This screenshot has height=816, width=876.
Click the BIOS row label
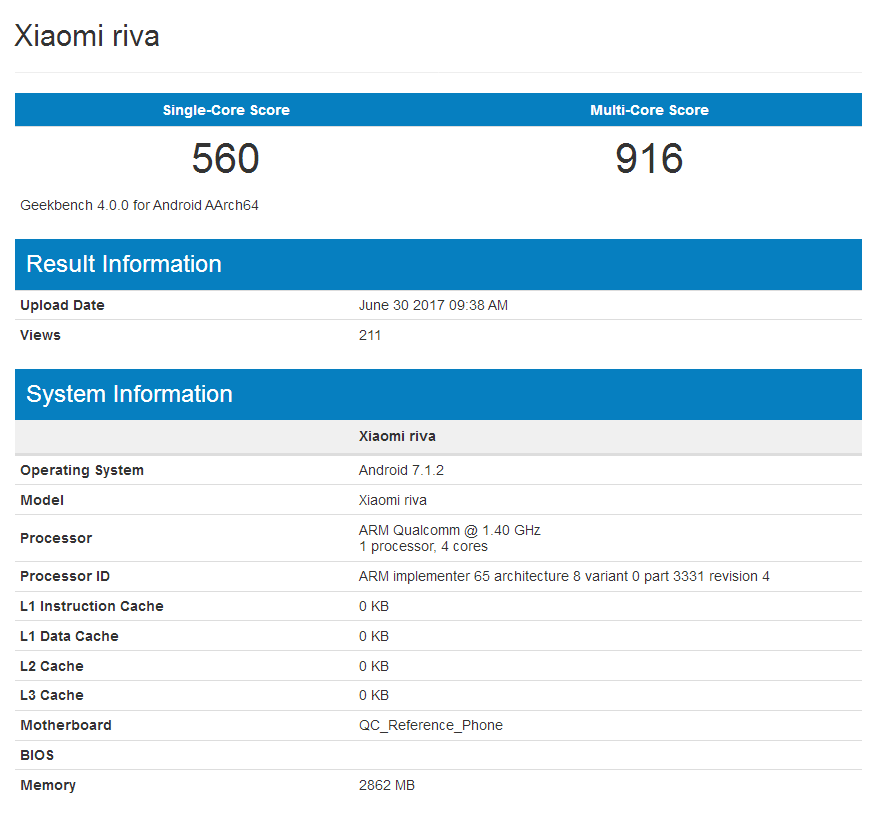coord(37,755)
